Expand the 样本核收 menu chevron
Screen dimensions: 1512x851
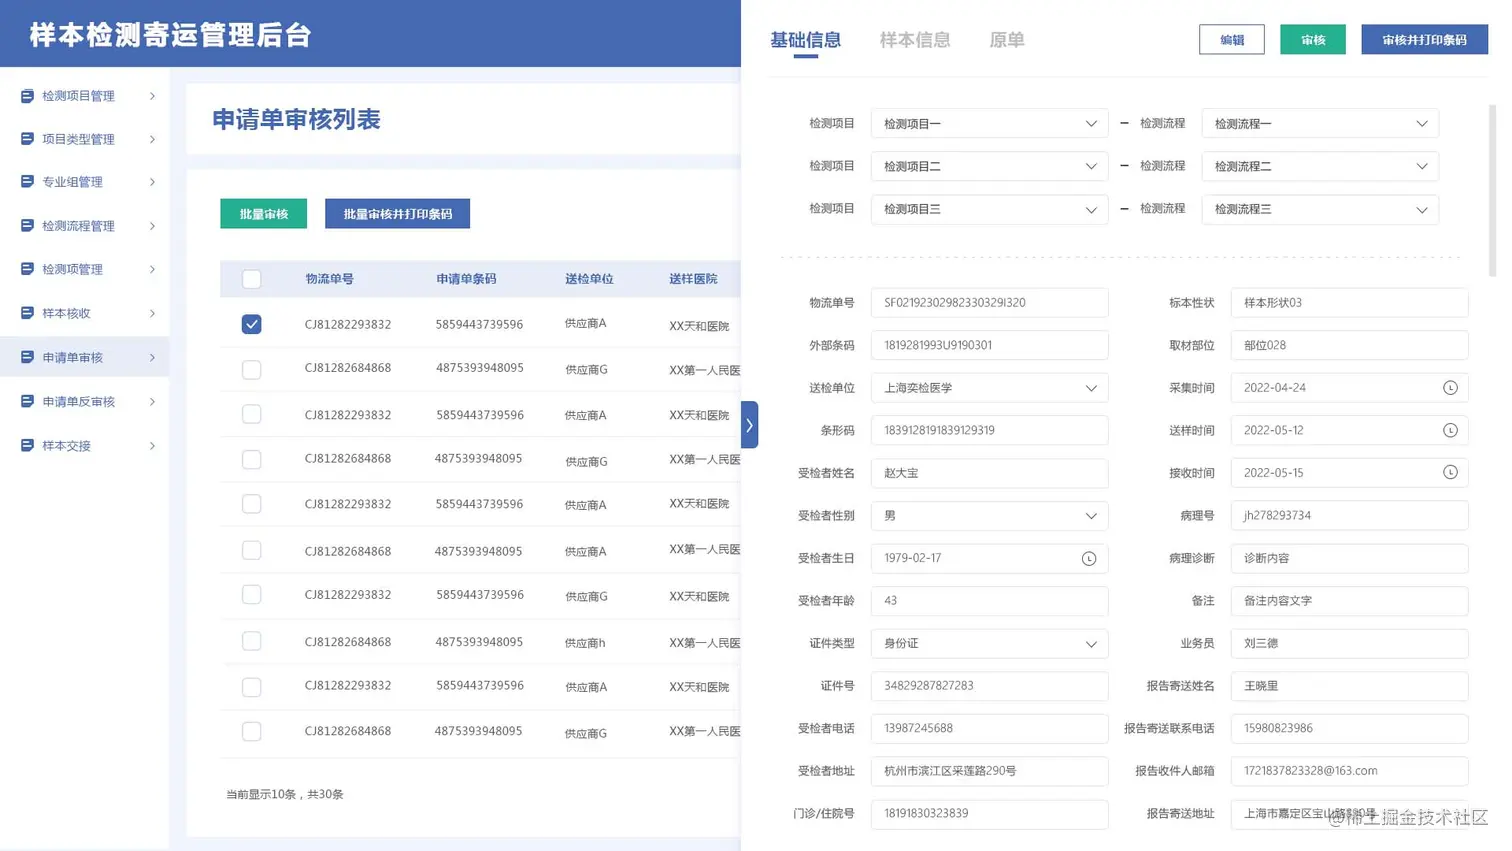click(152, 313)
